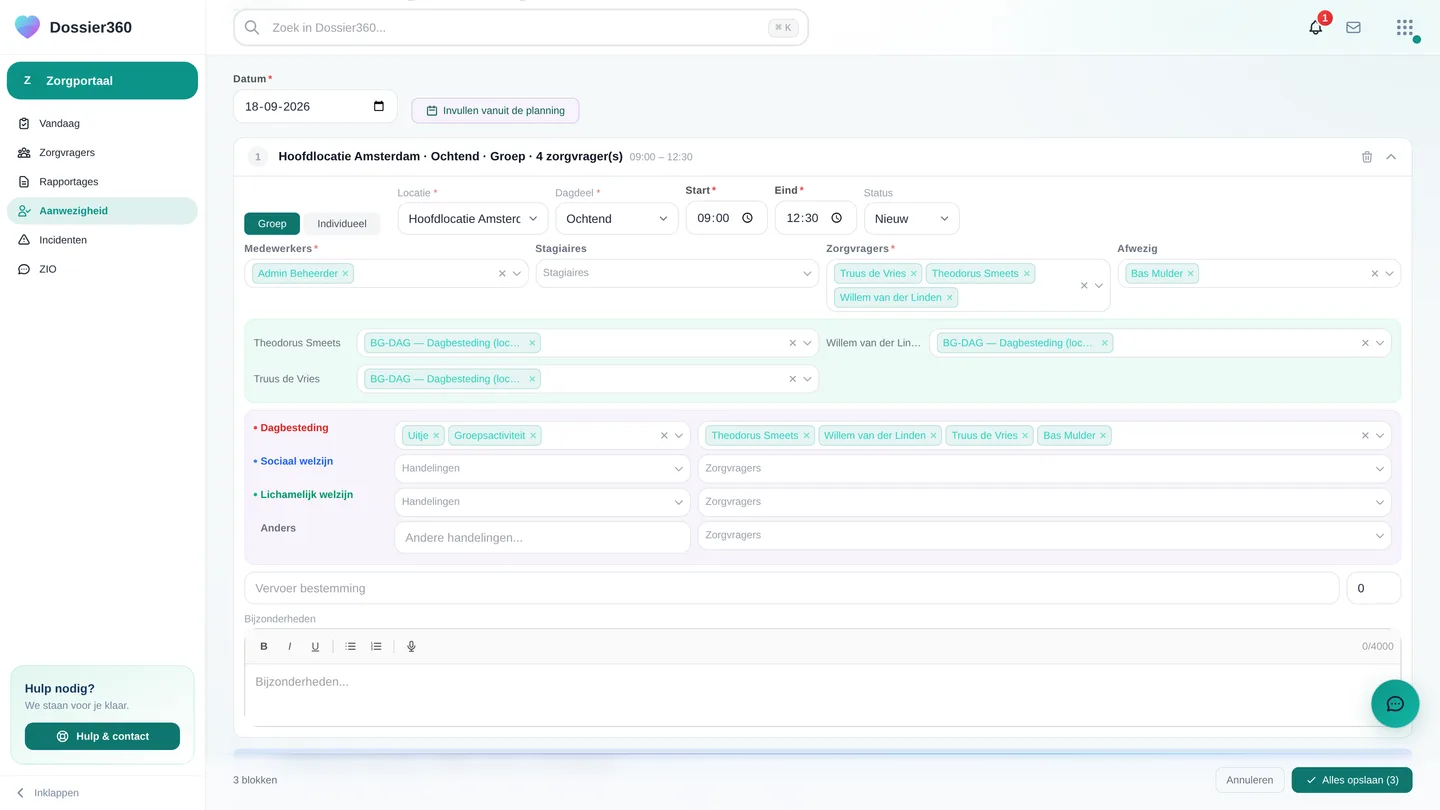Collapse the sidebar with Inklappen
Image resolution: width=1440 pixels, height=810 pixels.
tap(47, 793)
